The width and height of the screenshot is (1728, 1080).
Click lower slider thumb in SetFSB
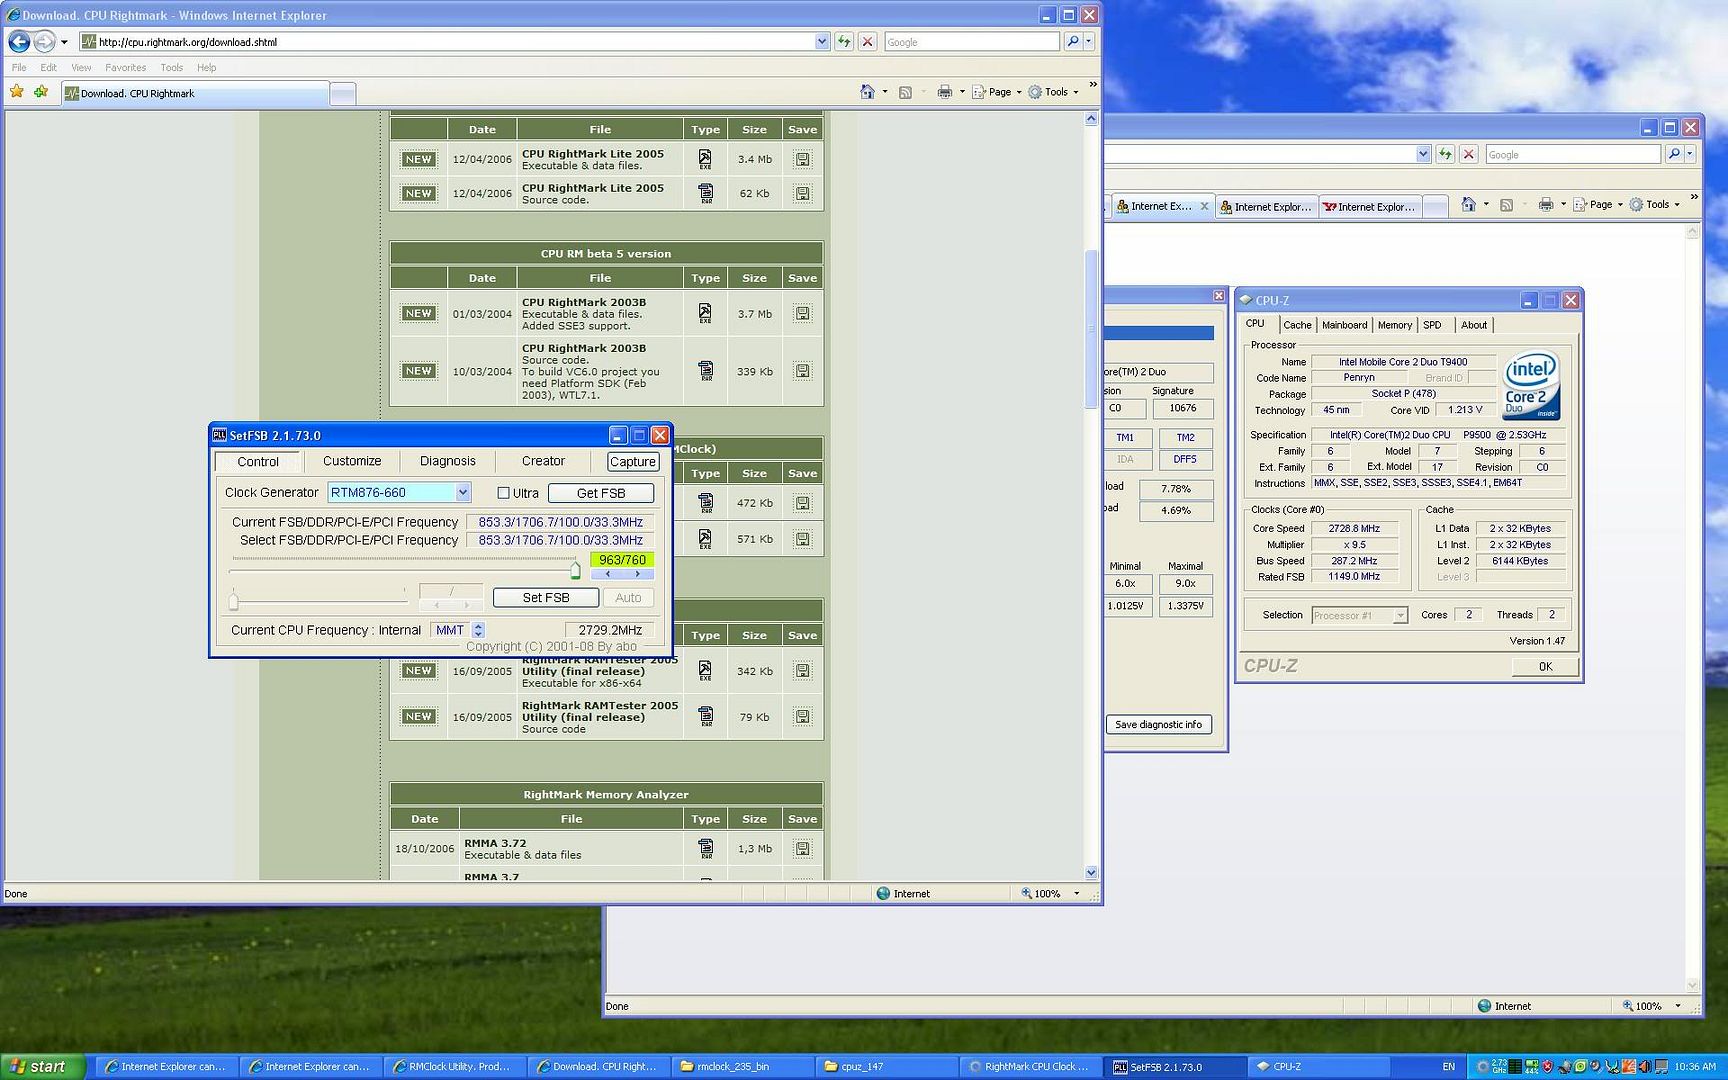pyautogui.click(x=234, y=600)
